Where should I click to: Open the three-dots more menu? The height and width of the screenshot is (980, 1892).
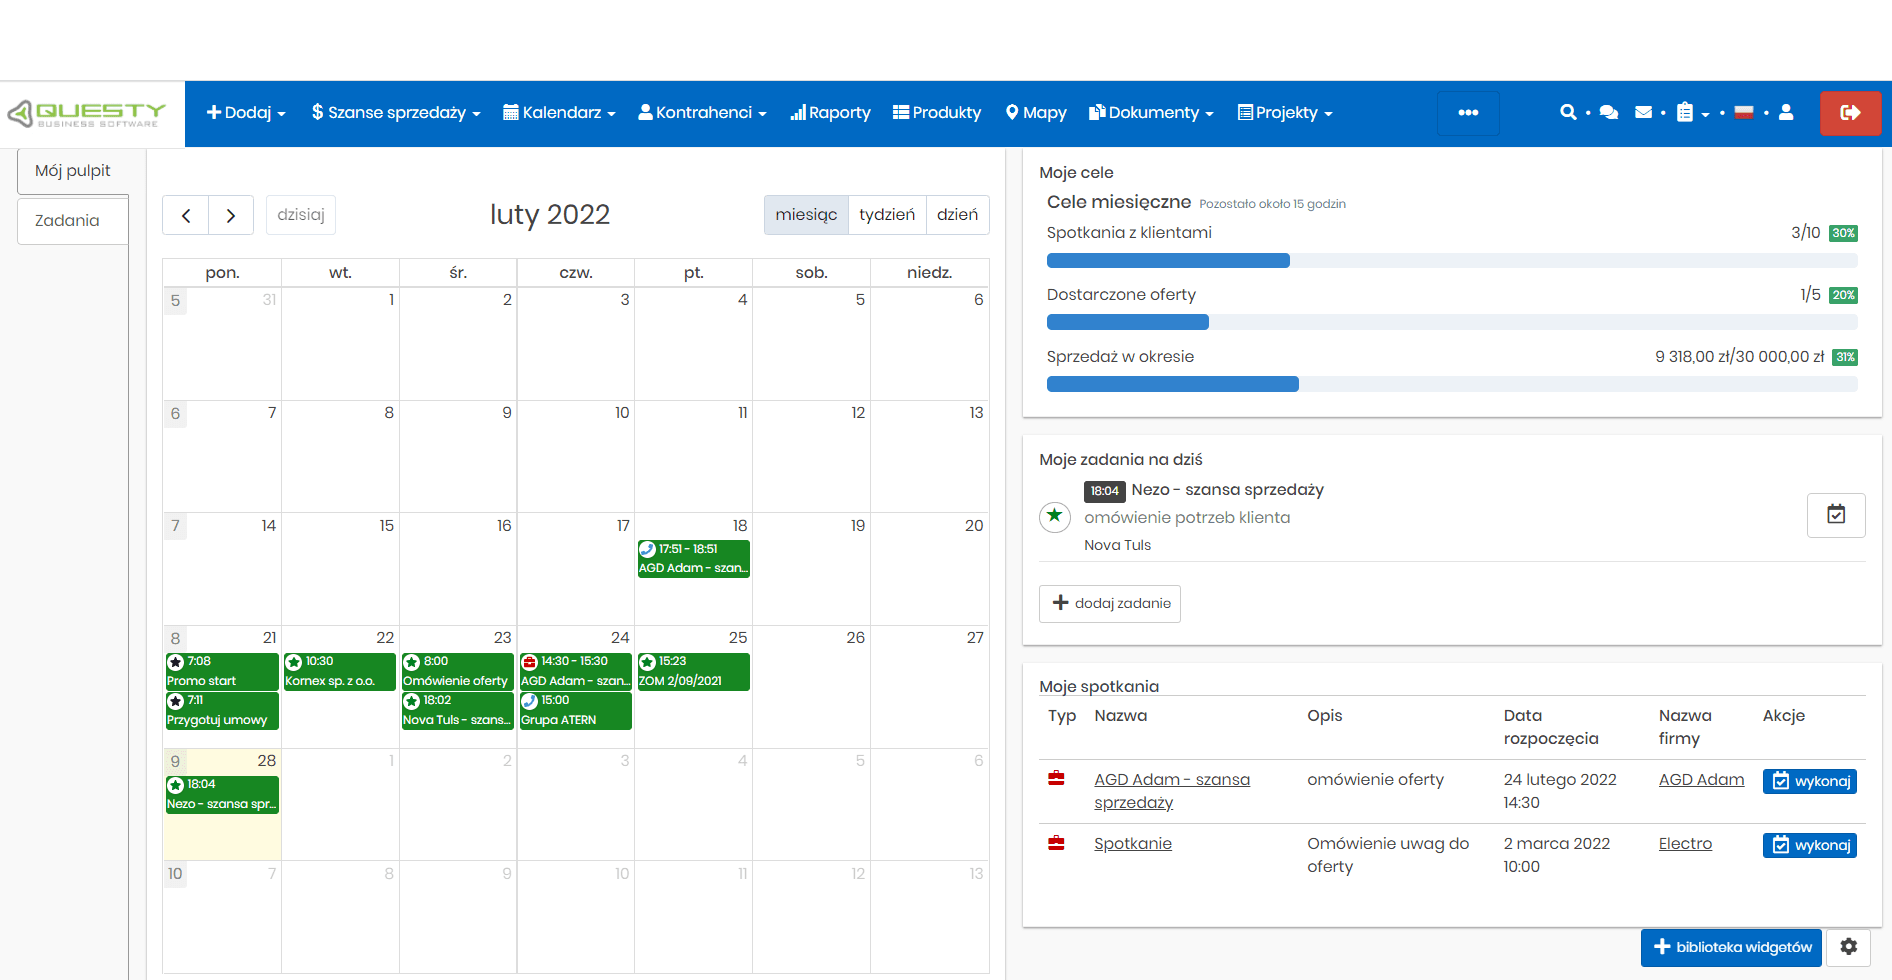click(x=1468, y=113)
